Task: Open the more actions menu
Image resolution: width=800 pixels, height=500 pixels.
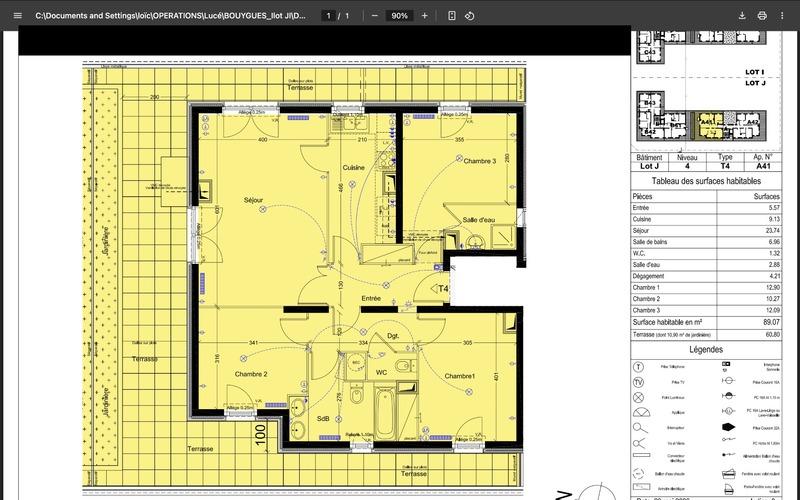Action: point(783,16)
